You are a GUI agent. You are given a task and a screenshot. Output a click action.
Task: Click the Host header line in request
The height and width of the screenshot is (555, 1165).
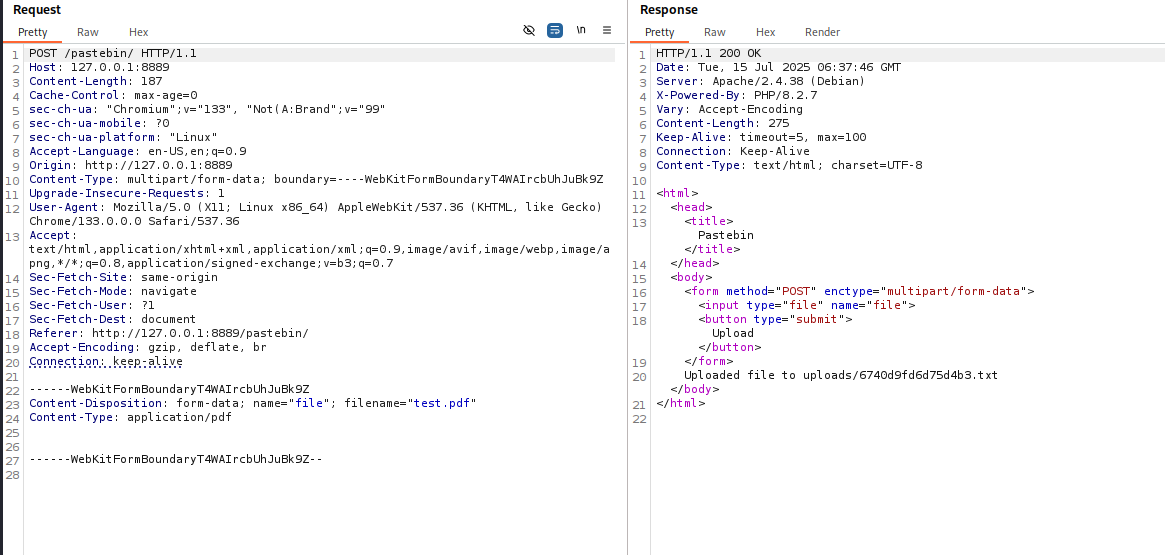(x=98, y=67)
